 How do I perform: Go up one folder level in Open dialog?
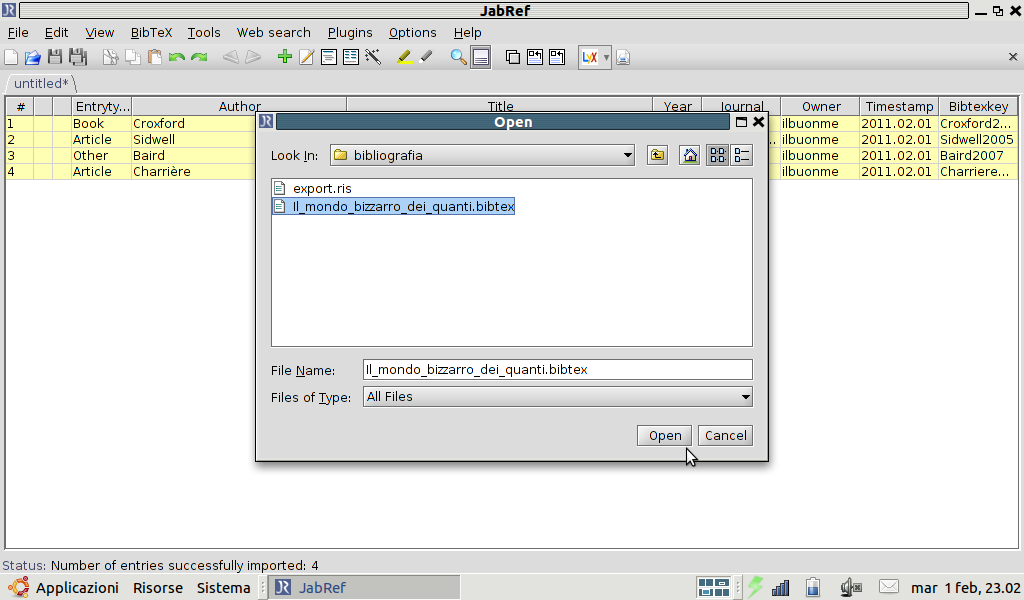657,155
